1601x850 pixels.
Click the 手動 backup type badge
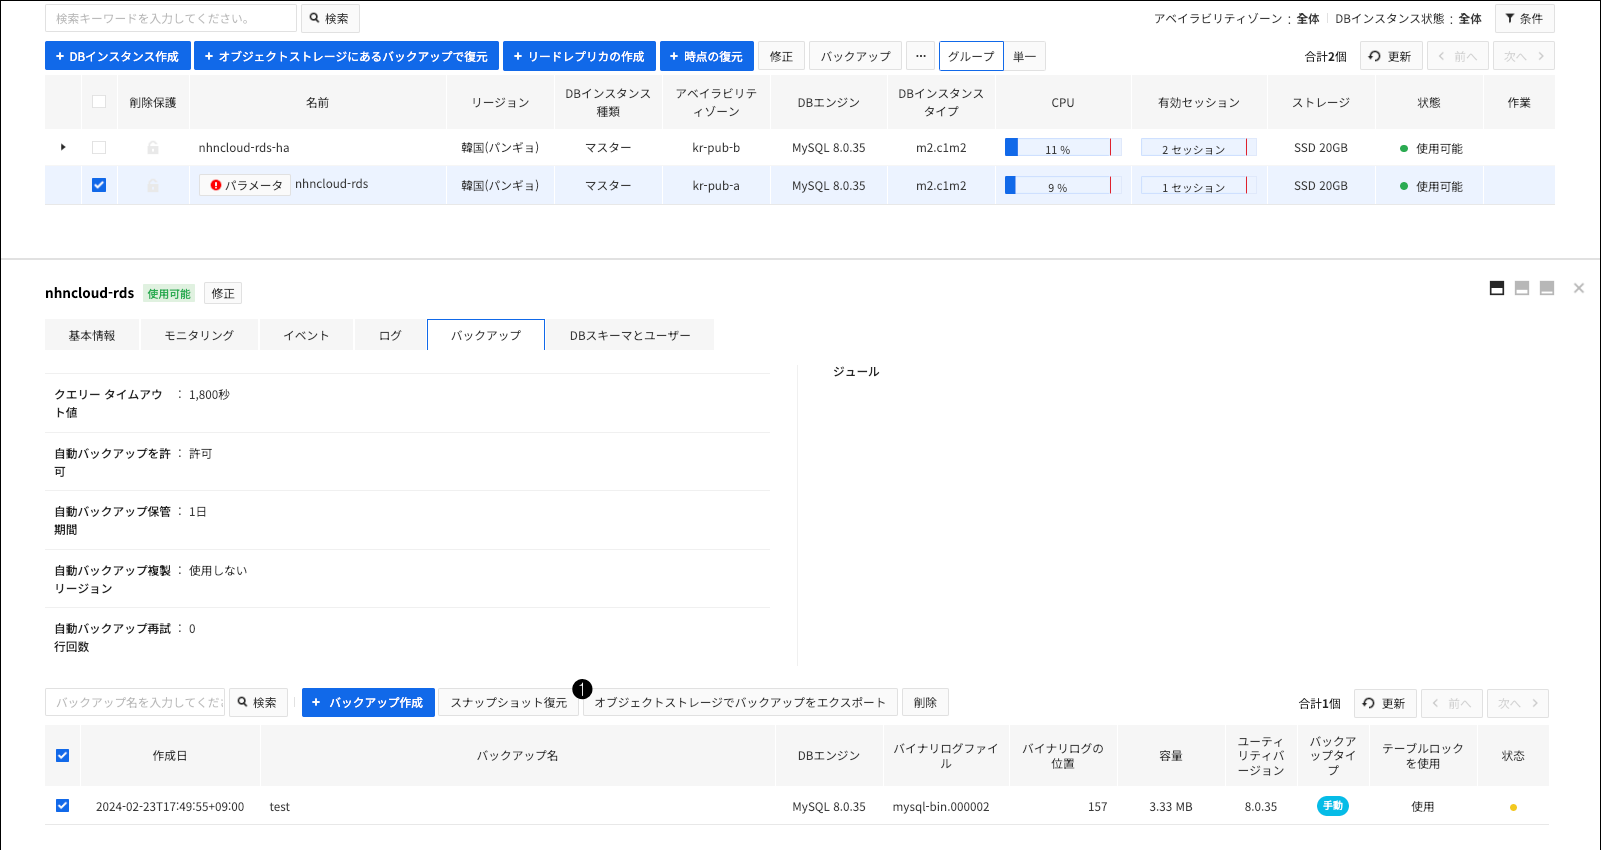tap(1333, 806)
